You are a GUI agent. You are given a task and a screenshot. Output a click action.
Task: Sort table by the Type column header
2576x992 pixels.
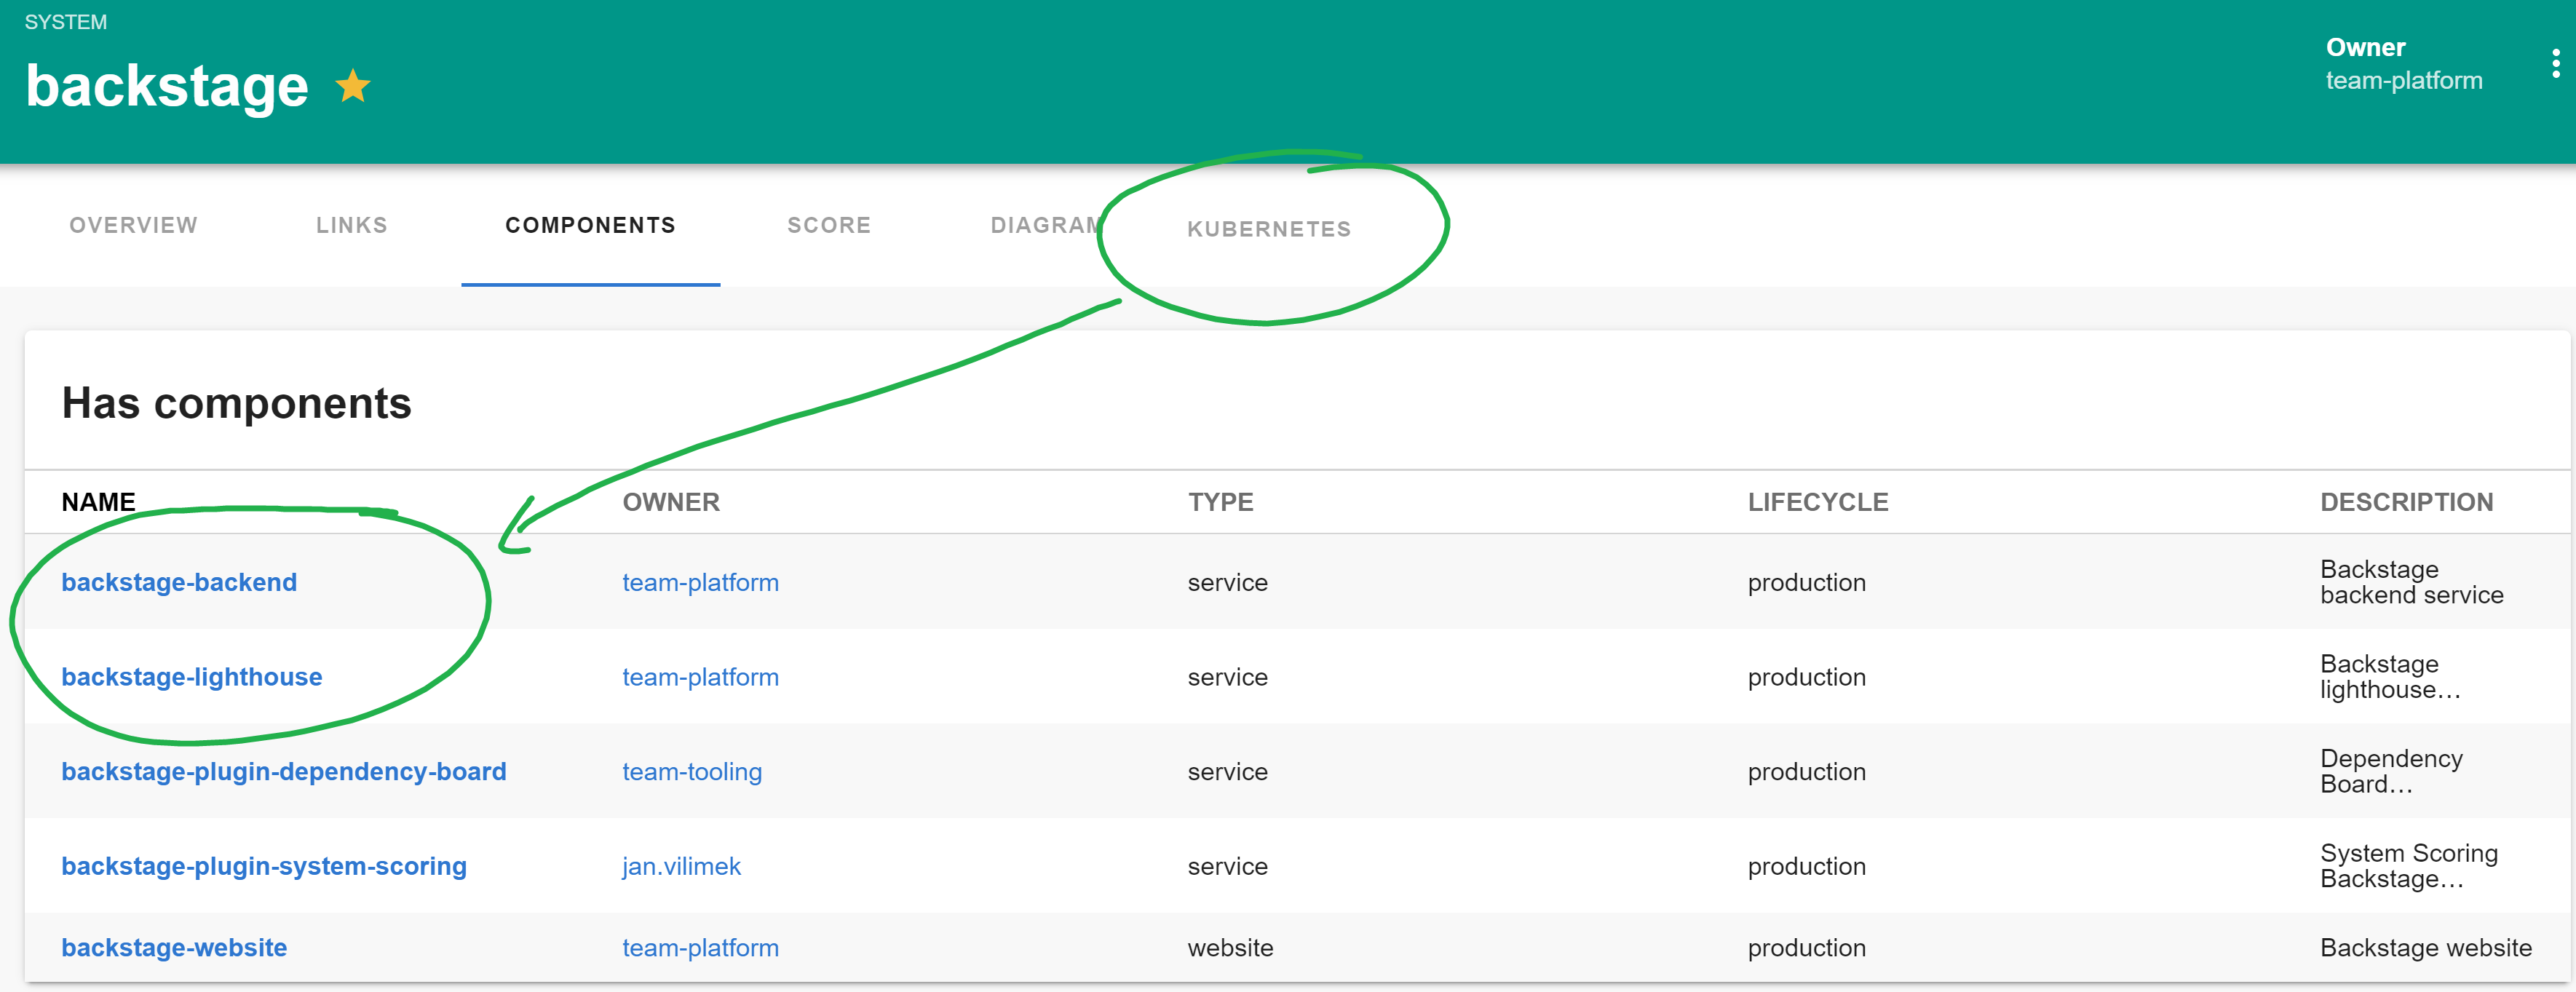[1220, 502]
